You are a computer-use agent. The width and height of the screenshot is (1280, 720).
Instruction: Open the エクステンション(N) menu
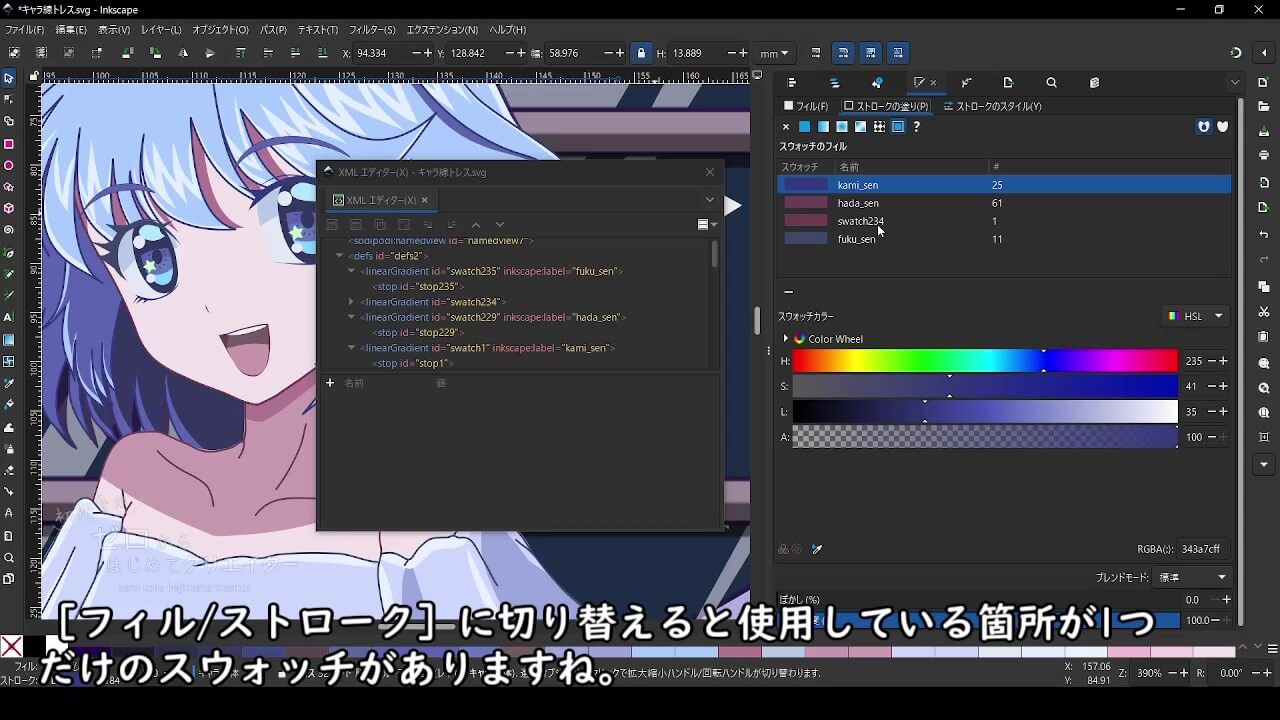click(x=442, y=30)
